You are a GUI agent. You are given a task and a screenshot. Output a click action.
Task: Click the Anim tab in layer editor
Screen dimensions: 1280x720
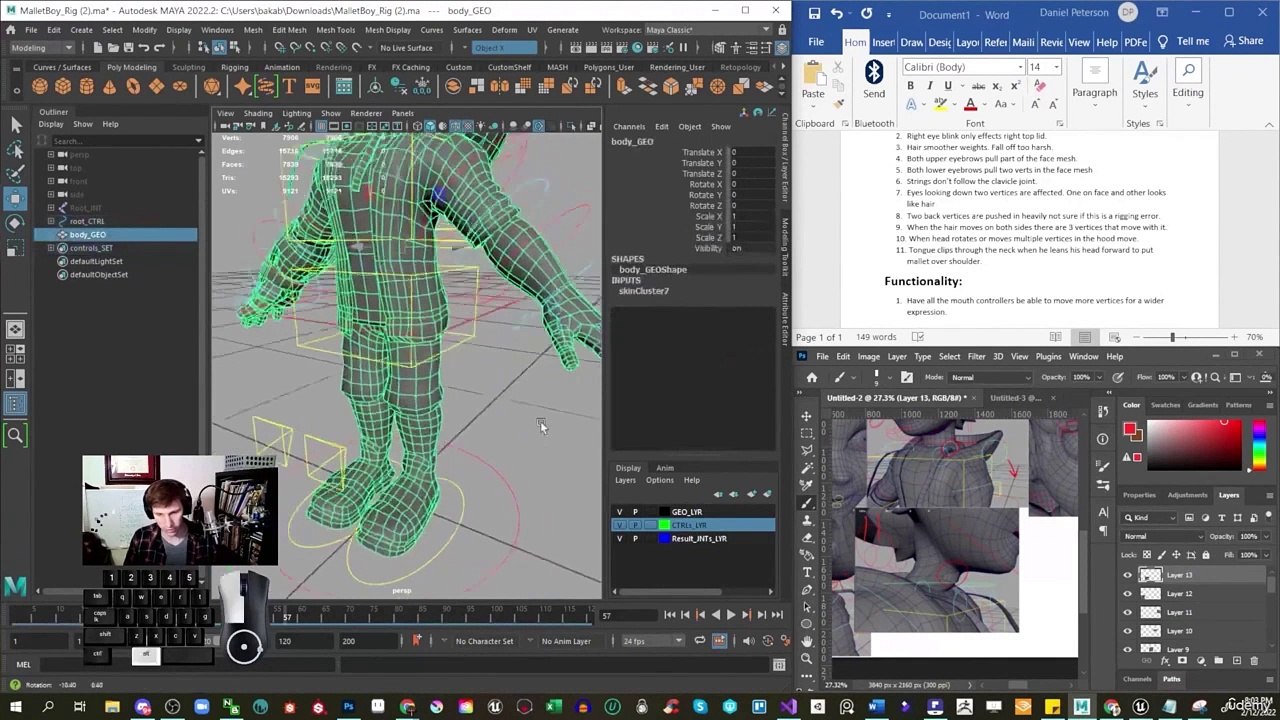point(664,468)
